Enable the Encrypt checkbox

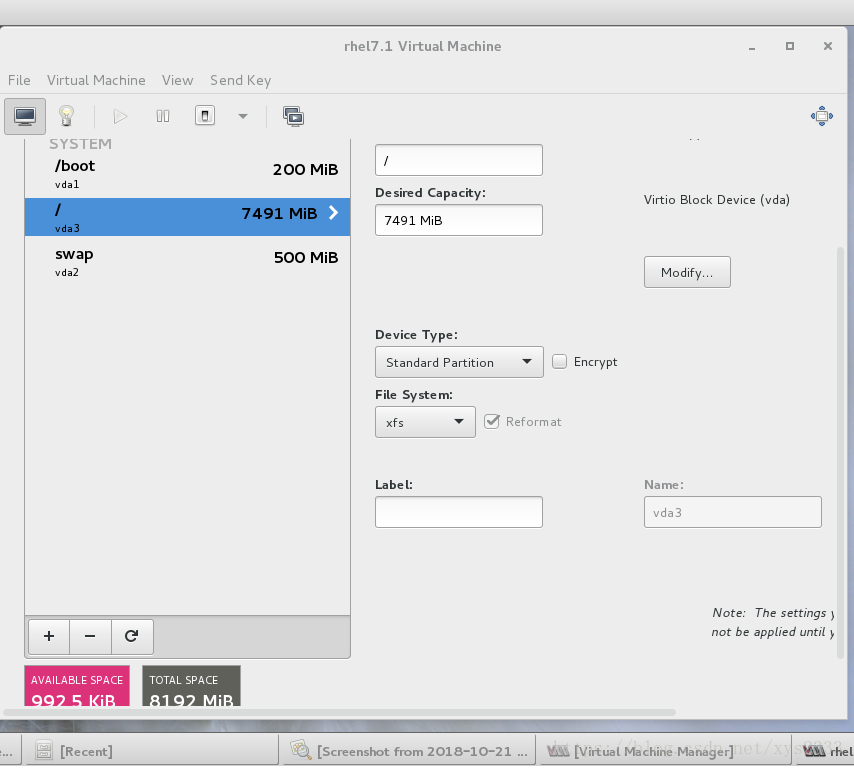(559, 362)
